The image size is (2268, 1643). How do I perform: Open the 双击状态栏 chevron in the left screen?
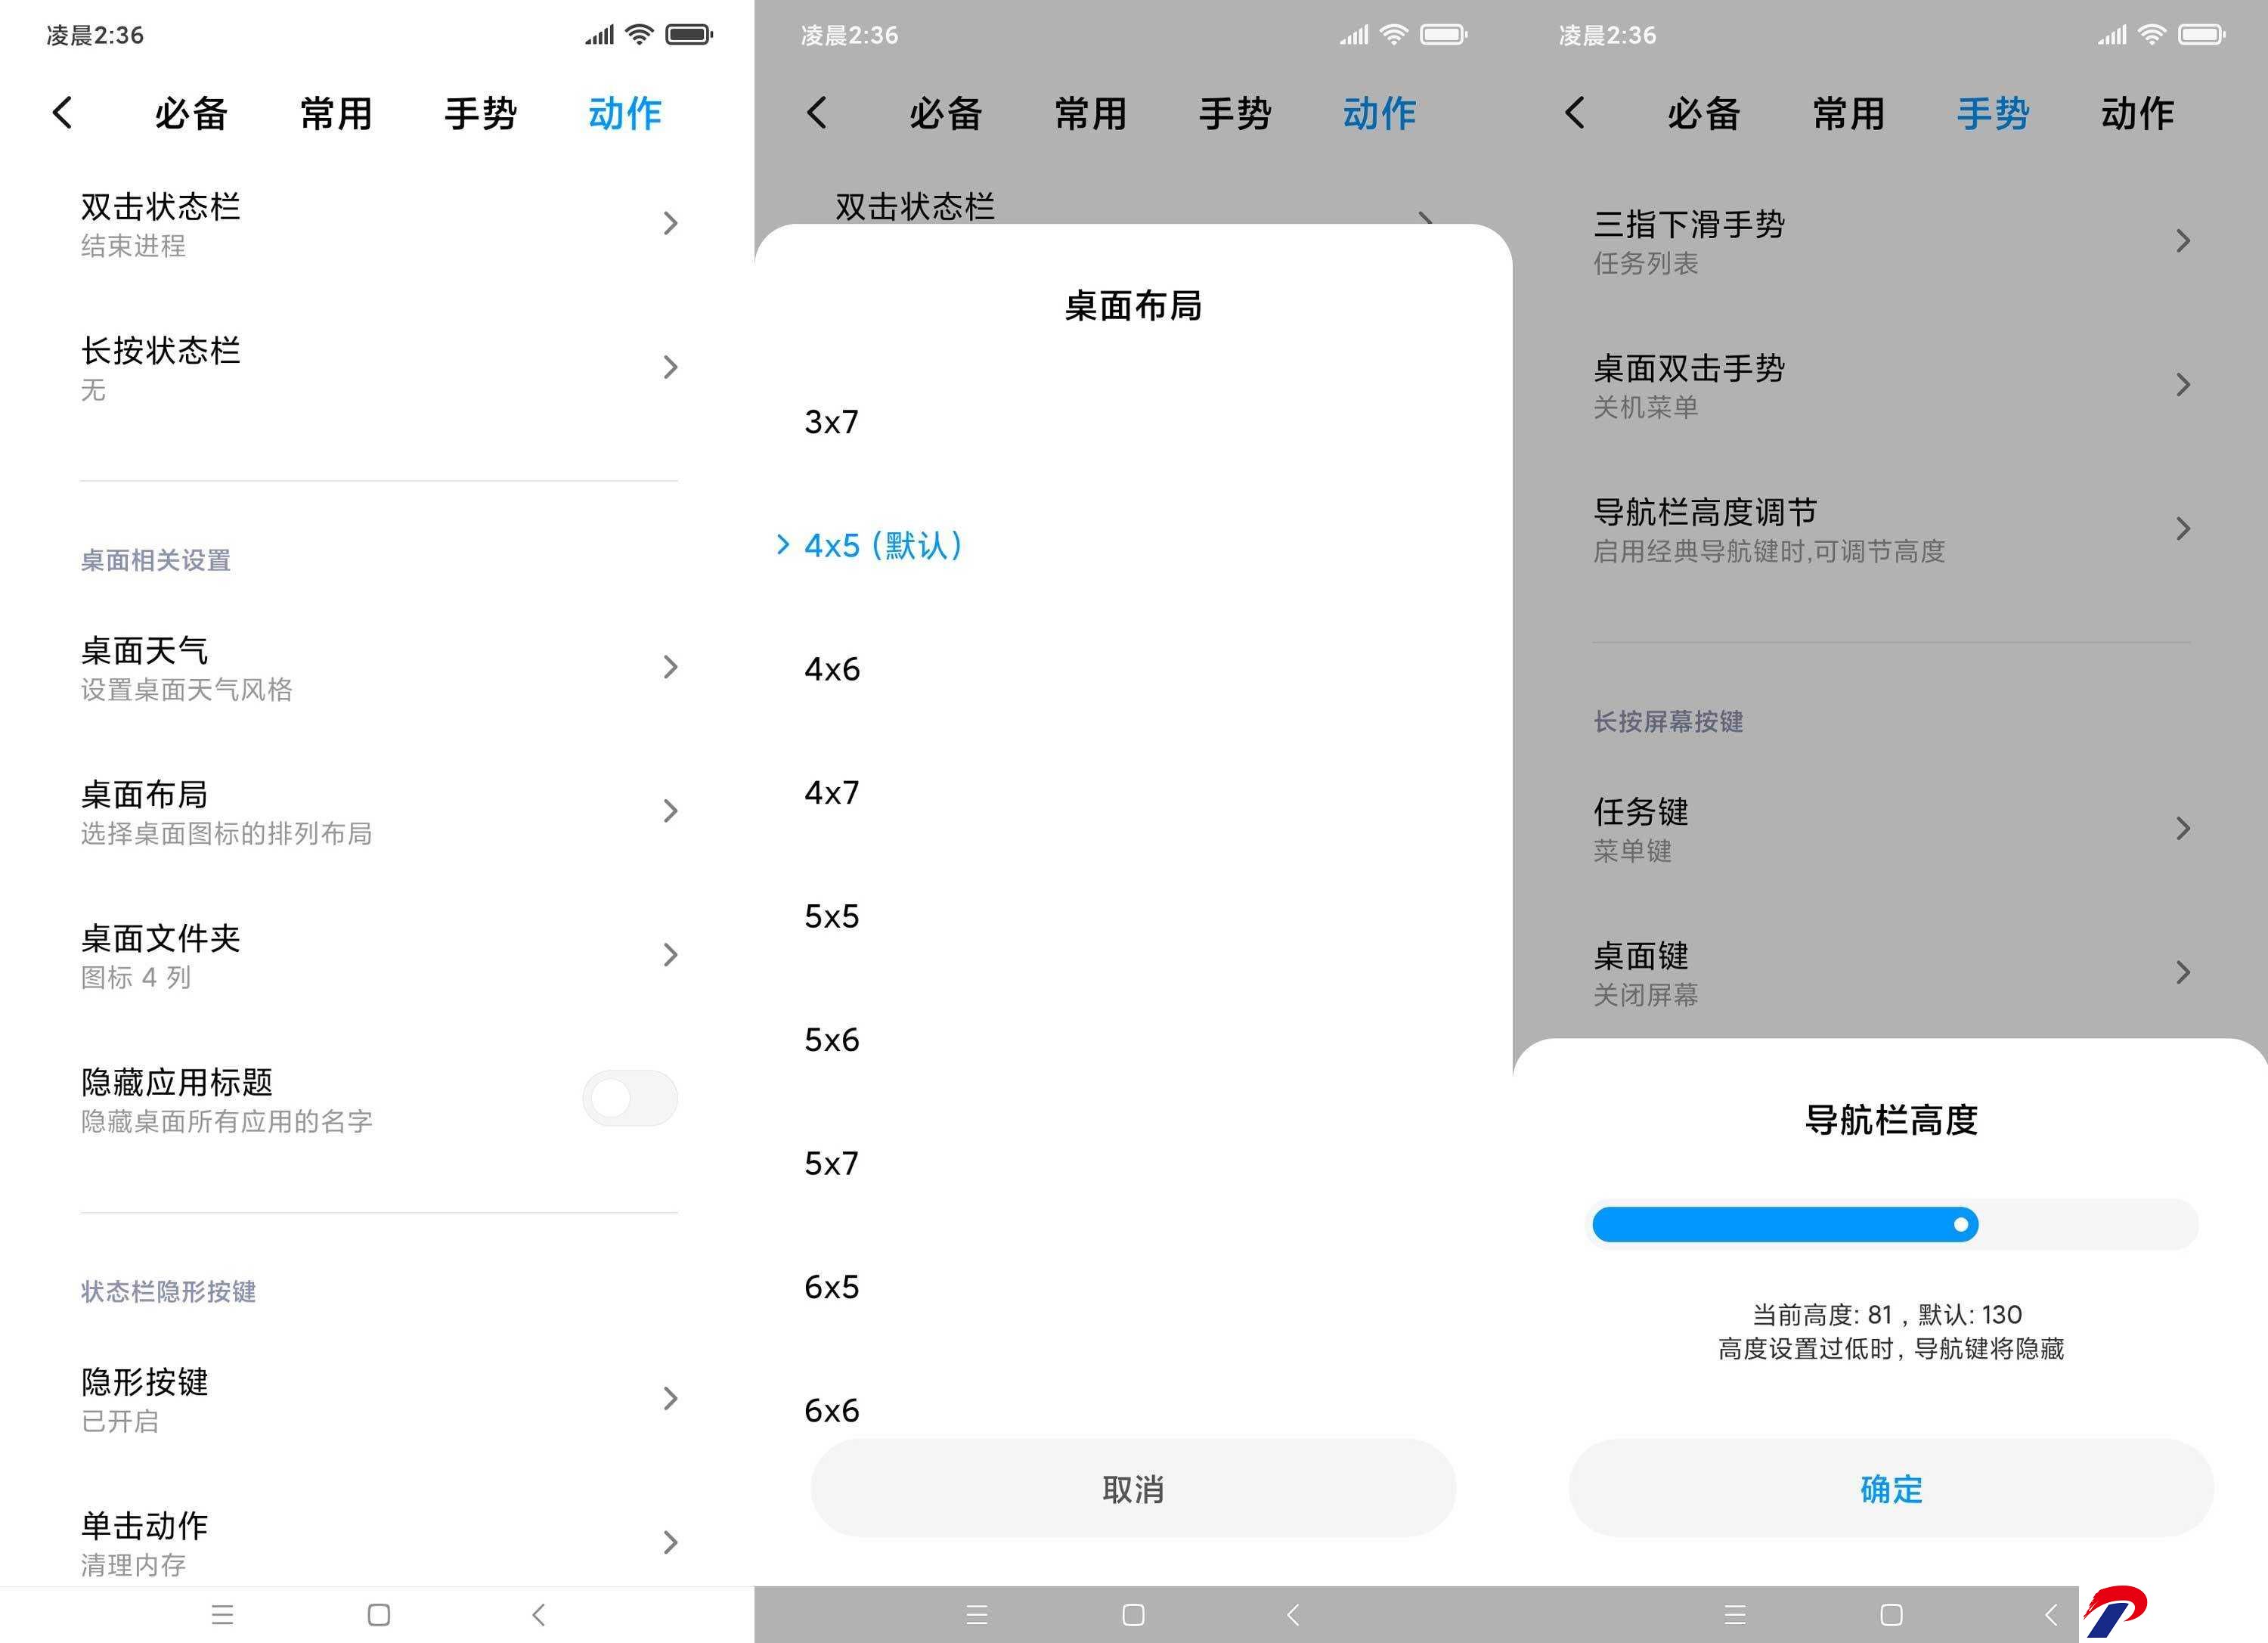(x=670, y=223)
